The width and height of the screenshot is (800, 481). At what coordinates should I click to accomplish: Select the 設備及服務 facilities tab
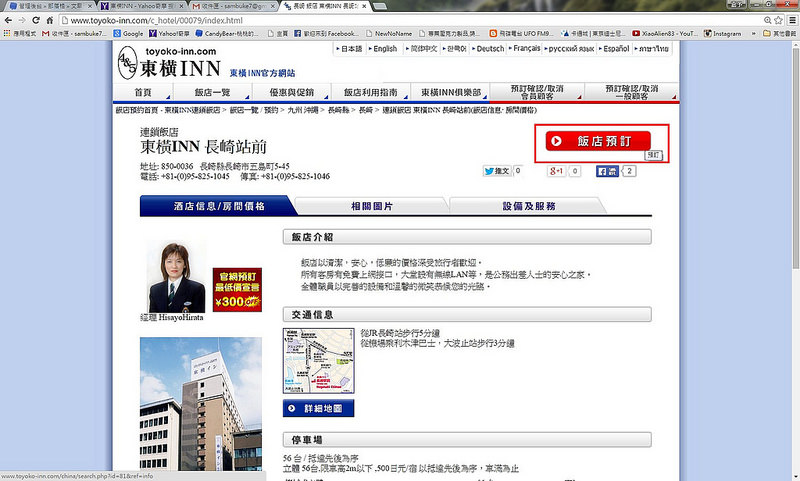529,206
